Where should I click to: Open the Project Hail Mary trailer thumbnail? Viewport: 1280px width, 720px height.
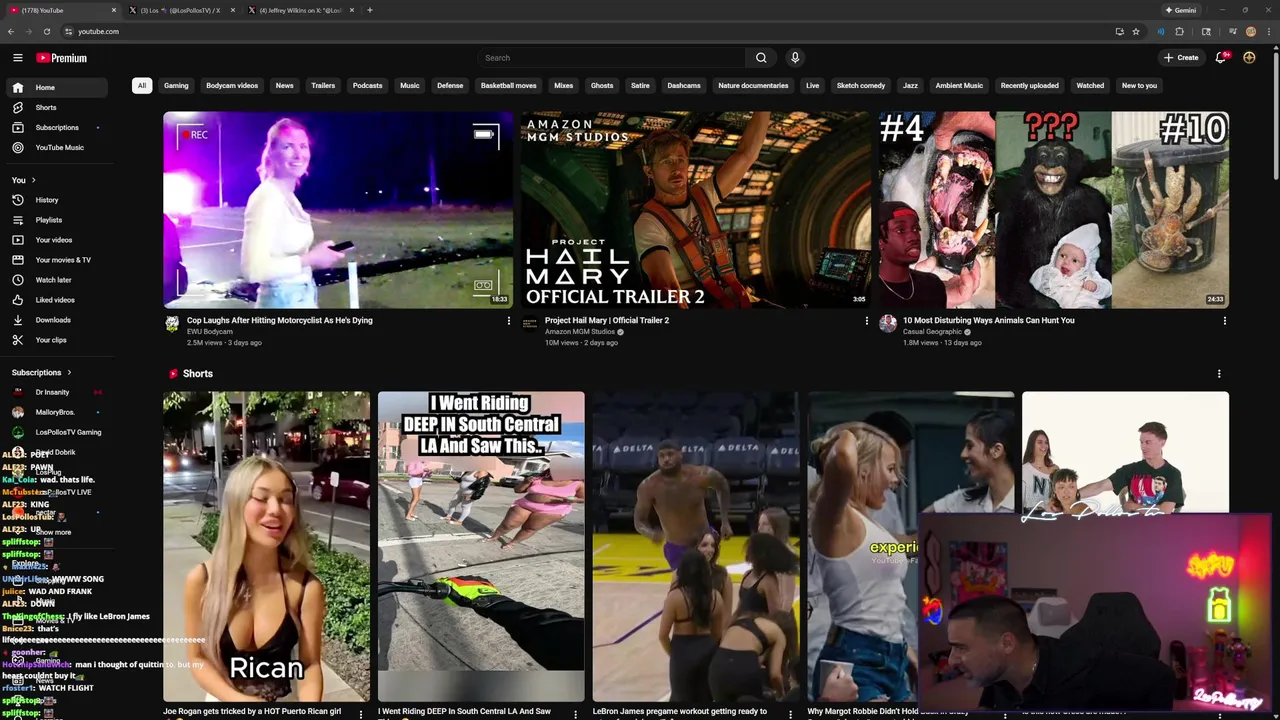tap(696, 210)
